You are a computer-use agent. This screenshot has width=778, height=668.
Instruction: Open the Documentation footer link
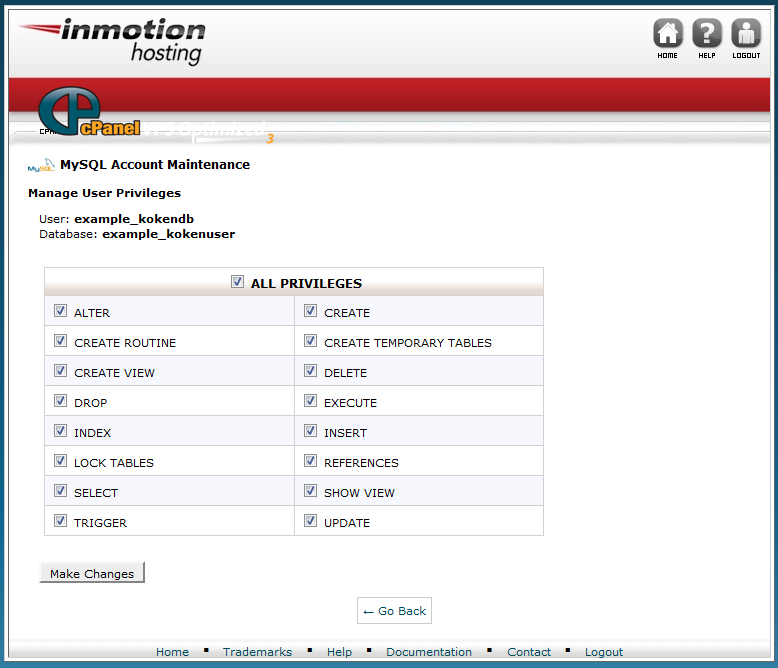coord(429,652)
